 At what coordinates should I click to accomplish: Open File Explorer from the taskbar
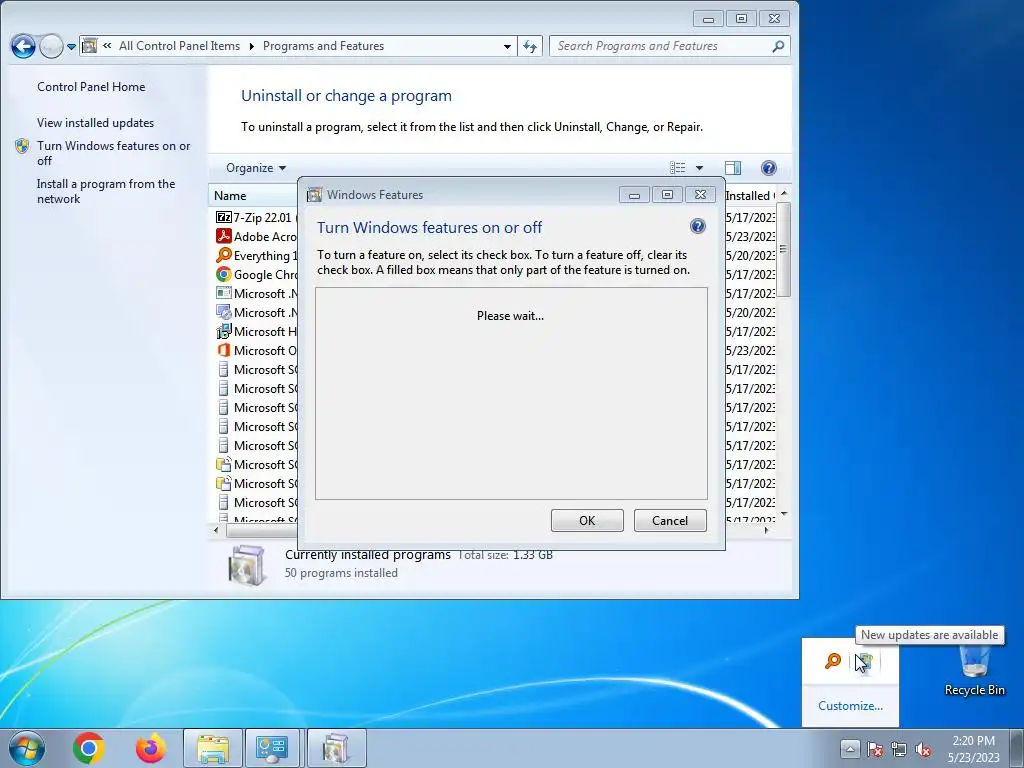[213, 748]
